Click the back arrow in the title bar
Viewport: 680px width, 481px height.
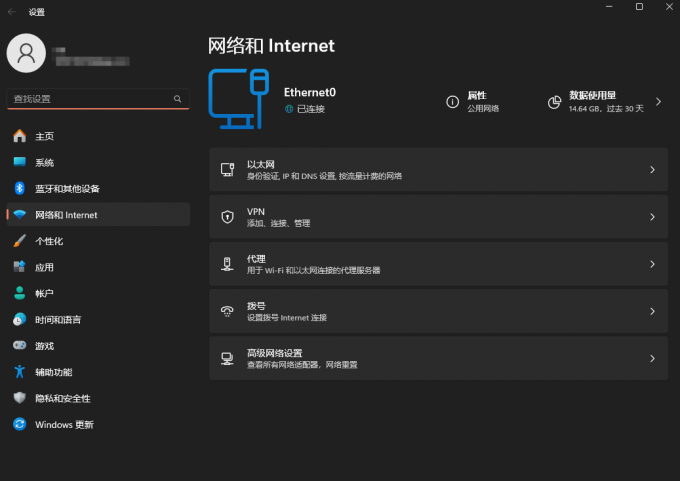click(x=12, y=12)
